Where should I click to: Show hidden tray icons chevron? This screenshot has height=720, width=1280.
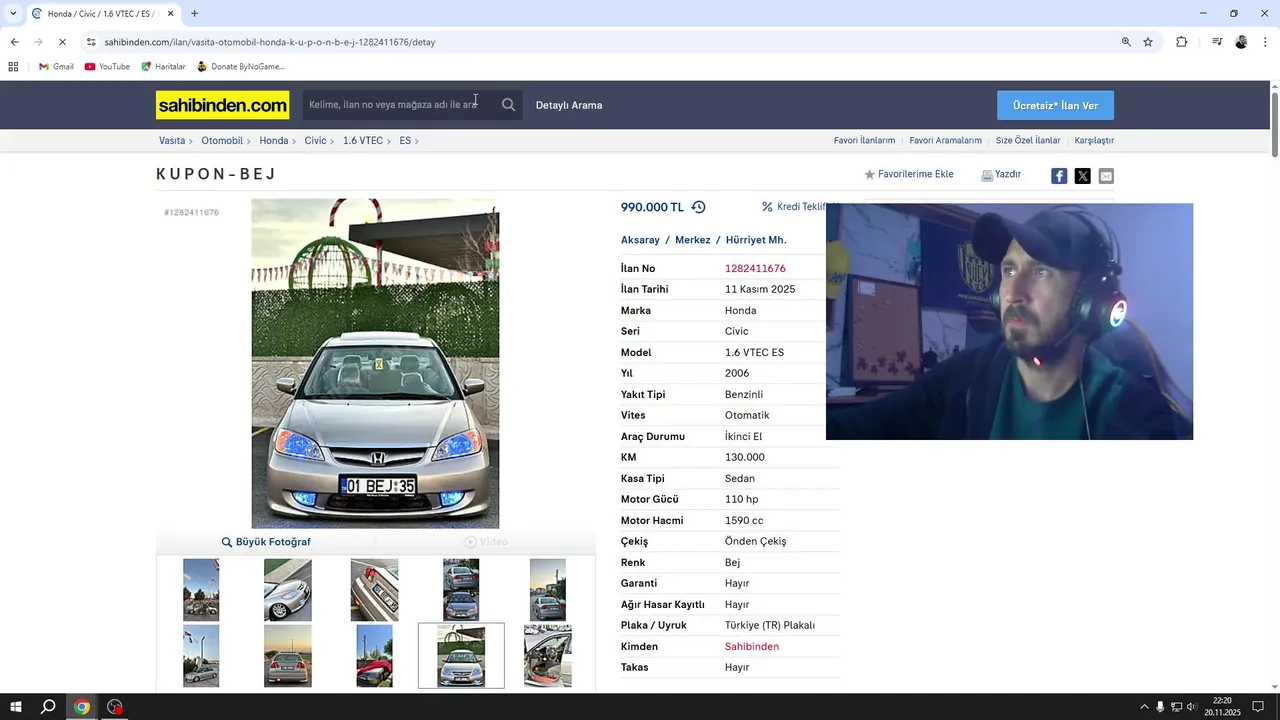[x=1144, y=707]
